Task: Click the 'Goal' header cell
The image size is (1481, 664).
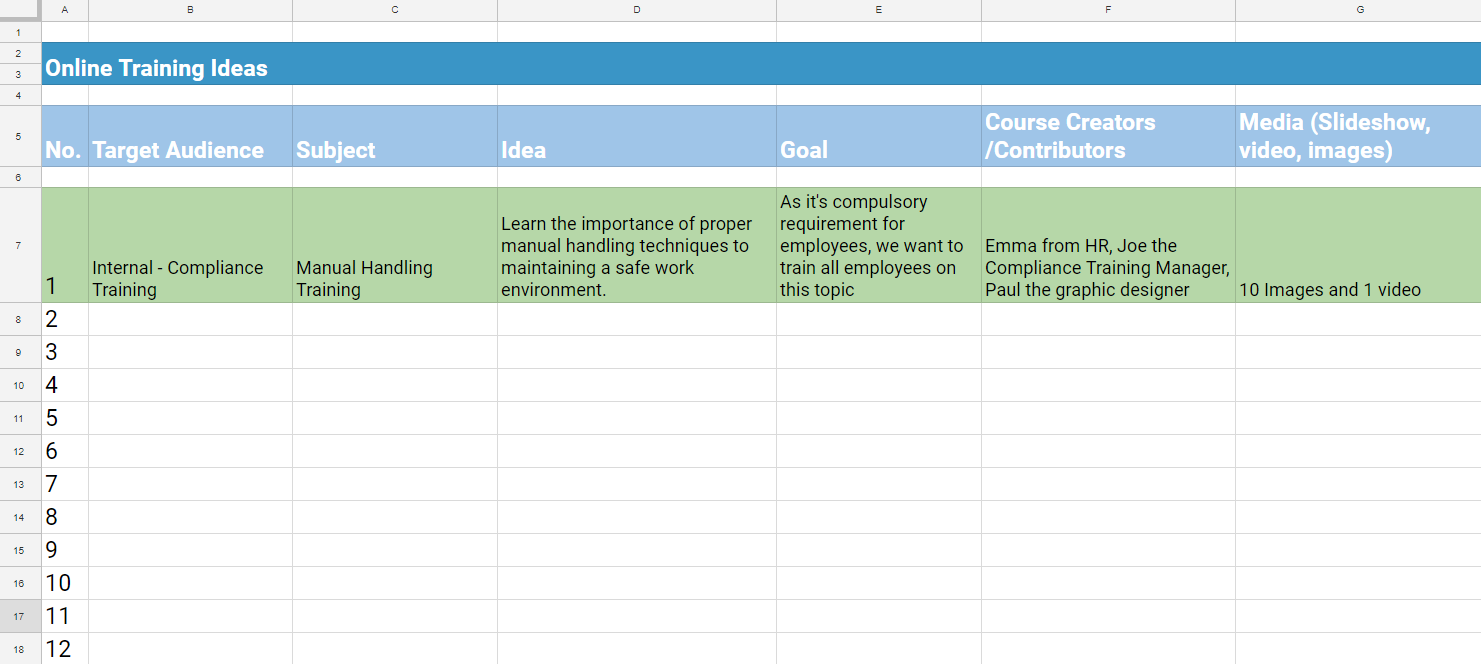Action: 879,136
